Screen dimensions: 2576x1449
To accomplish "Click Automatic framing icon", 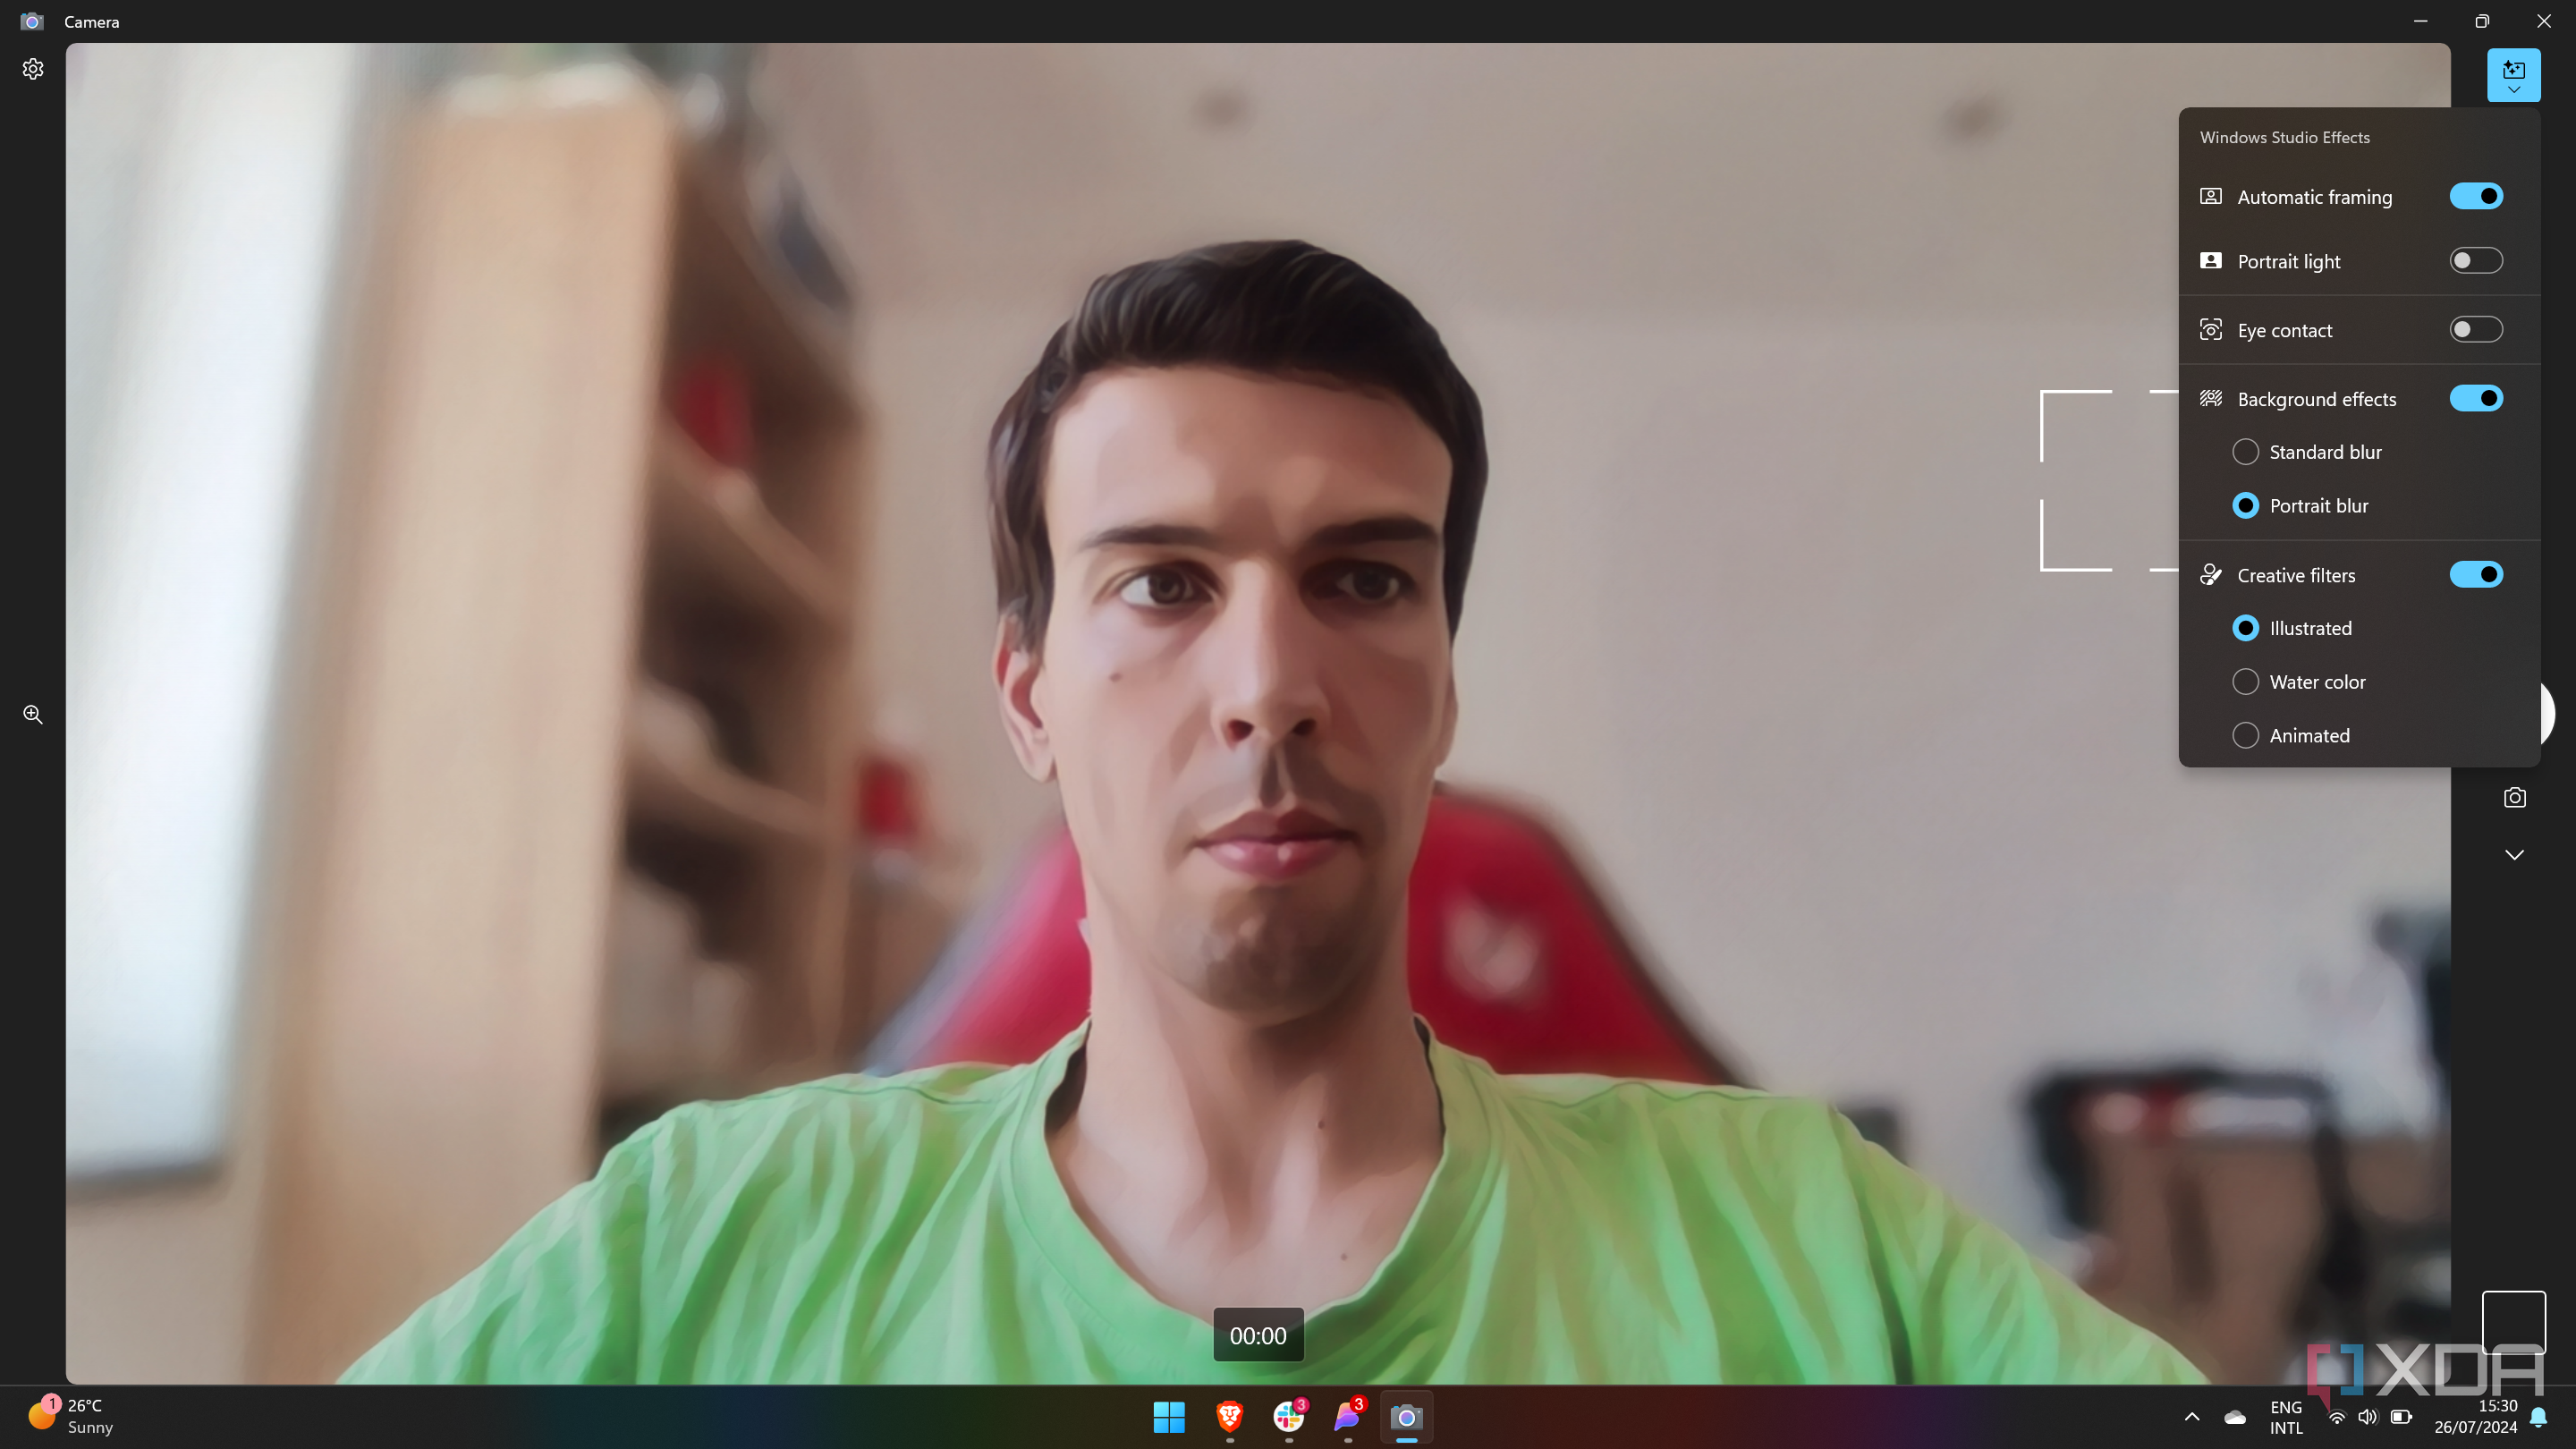I will [2210, 196].
